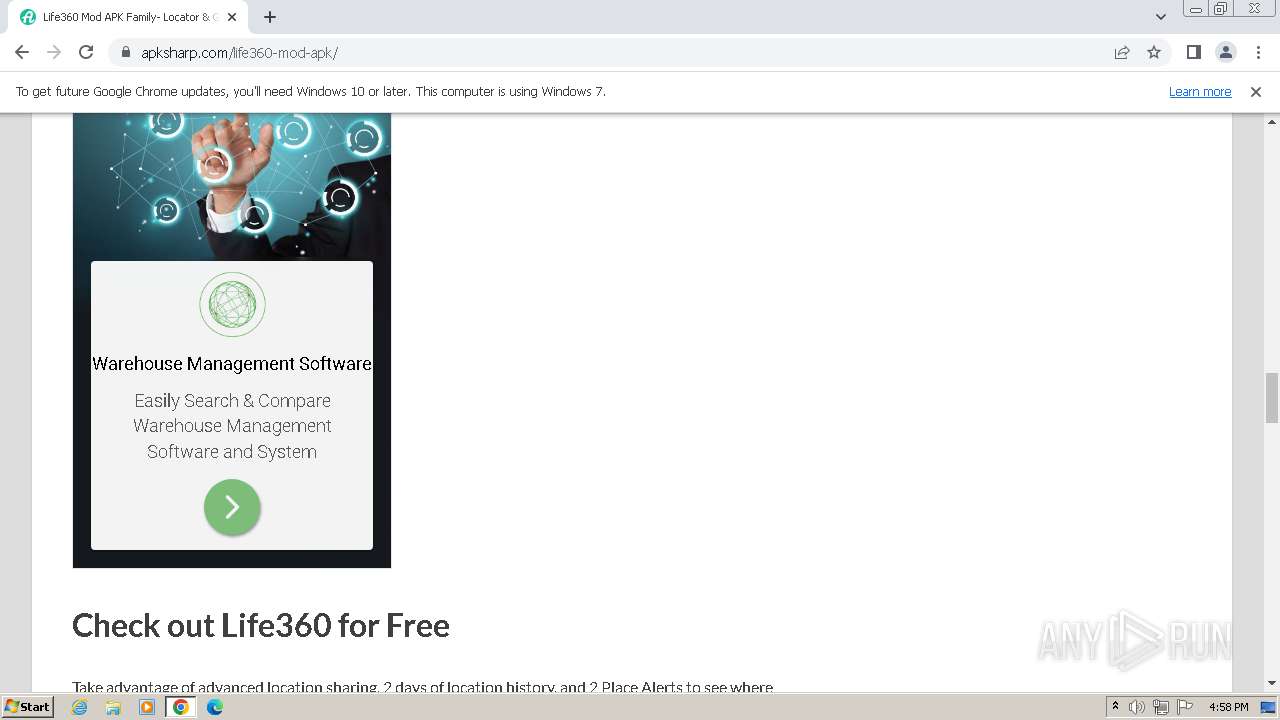The width and height of the screenshot is (1280, 720).
Task: Switch to Chrome taskbar button
Action: pos(181,707)
